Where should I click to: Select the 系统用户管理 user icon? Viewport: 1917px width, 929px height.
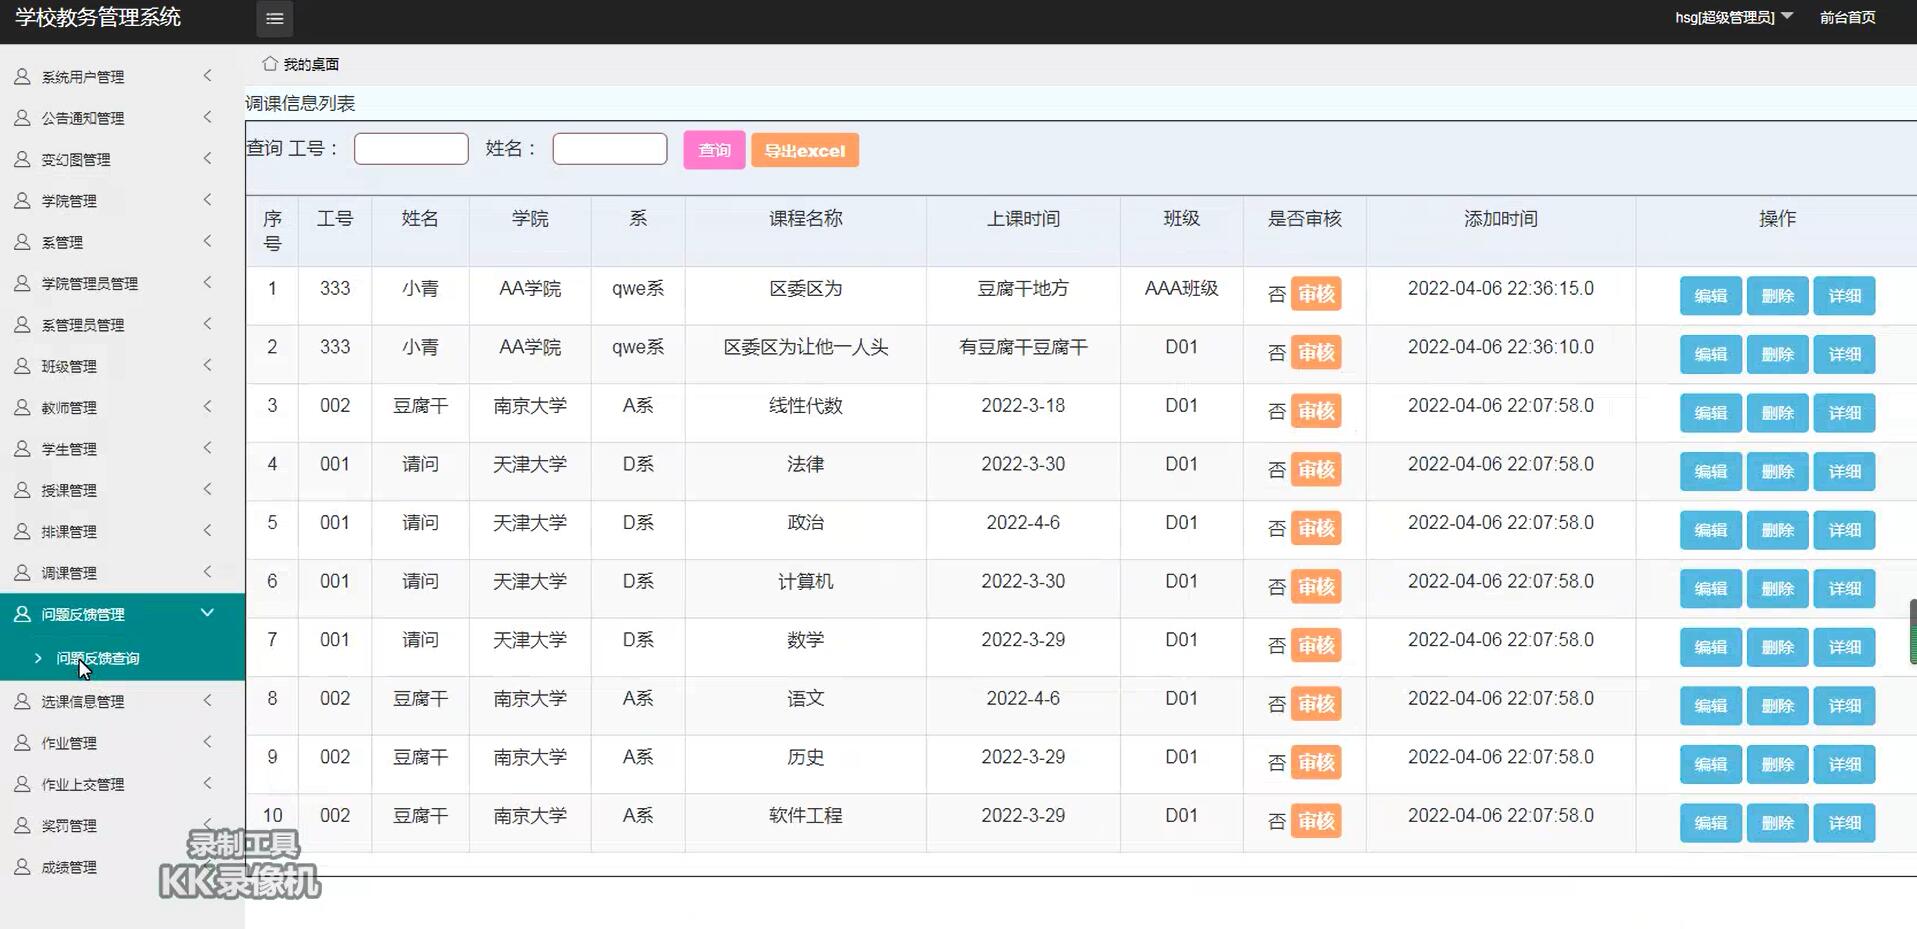coord(22,75)
